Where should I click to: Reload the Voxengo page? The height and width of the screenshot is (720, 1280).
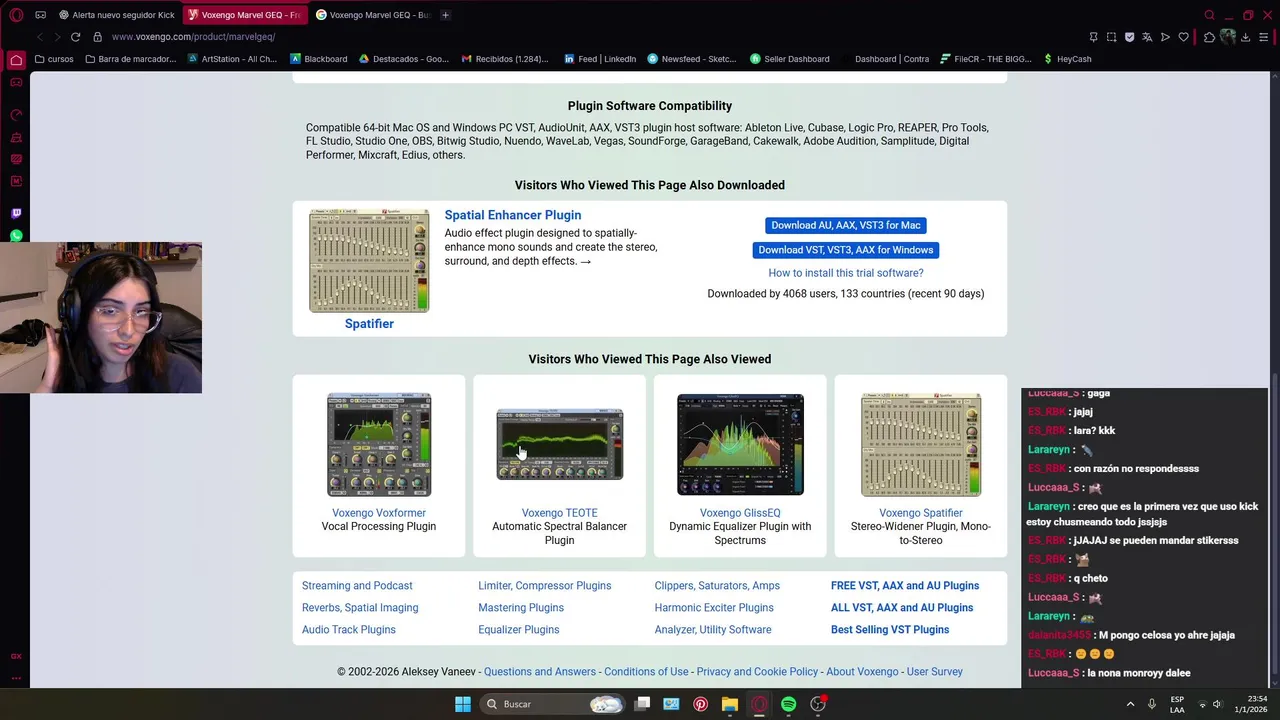(x=75, y=37)
